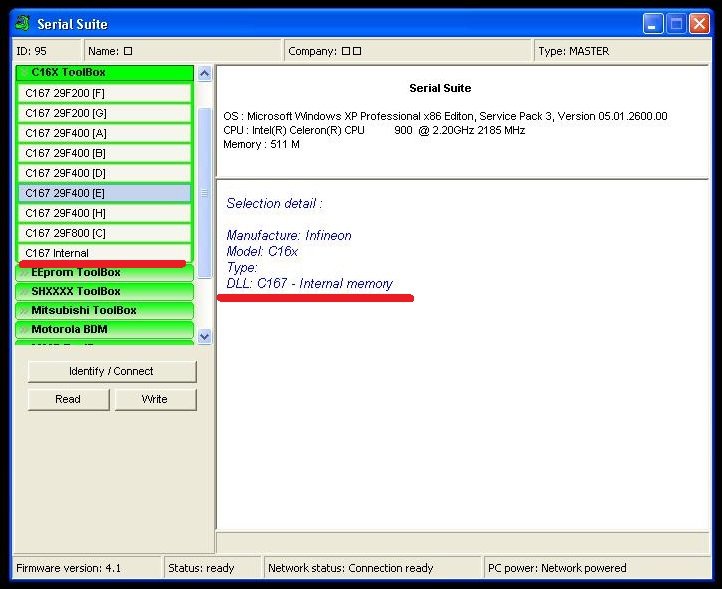Click toolbox list scroll down arrow
Screen dimensions: 722x589
pos(204,337)
